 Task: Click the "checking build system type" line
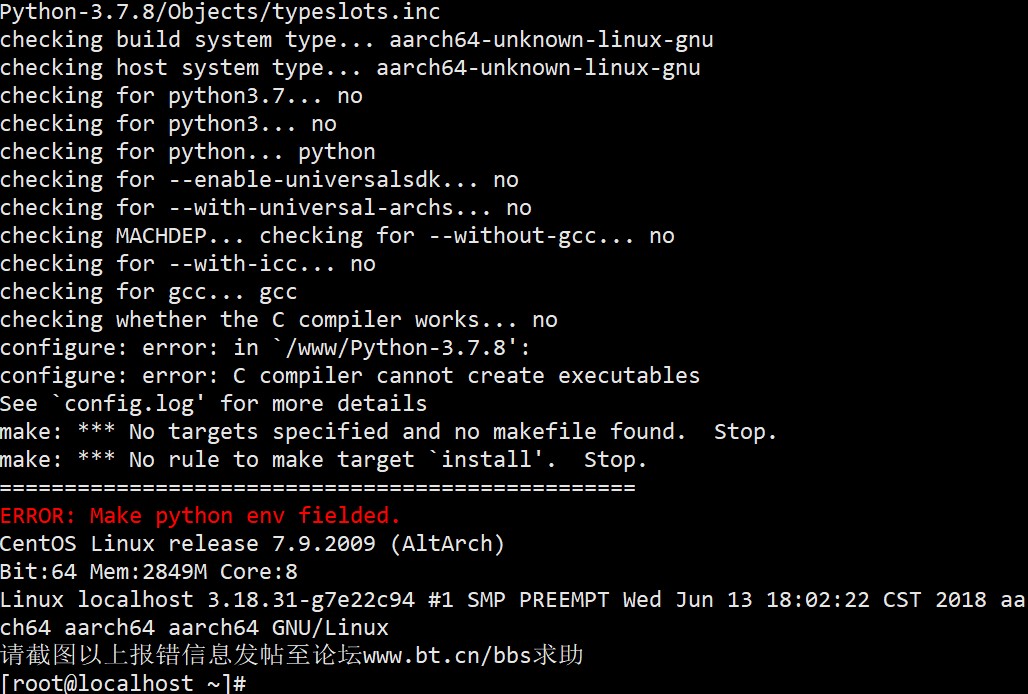[356, 40]
